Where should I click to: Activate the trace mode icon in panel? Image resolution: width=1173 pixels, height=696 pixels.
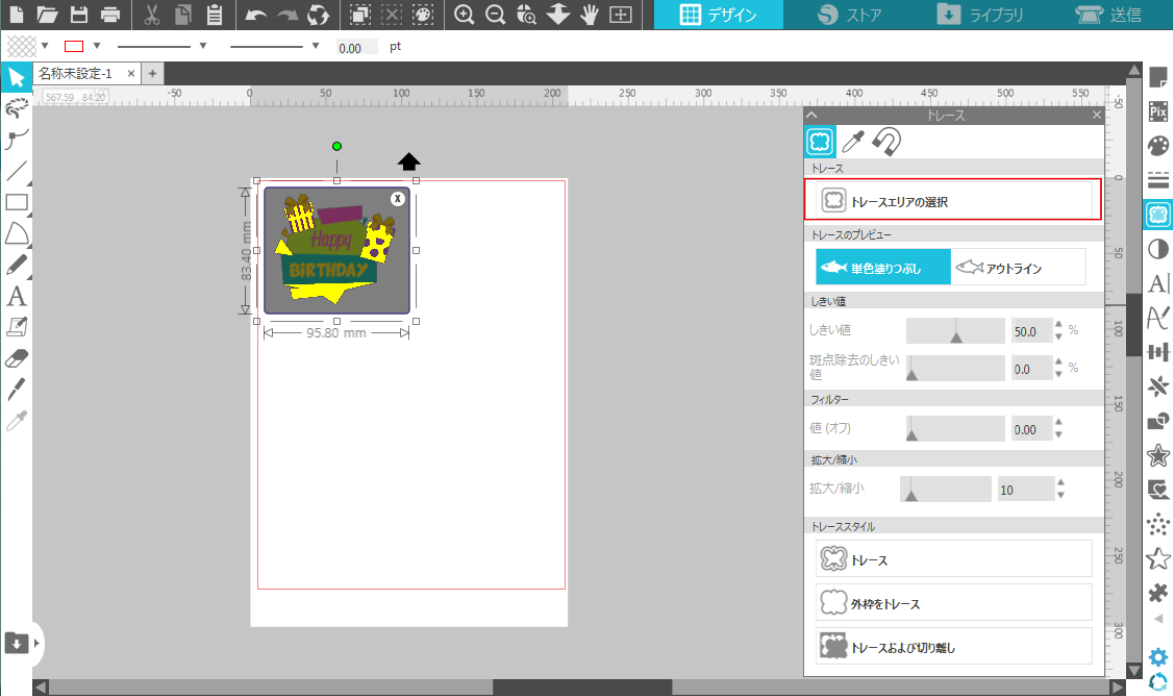click(820, 141)
